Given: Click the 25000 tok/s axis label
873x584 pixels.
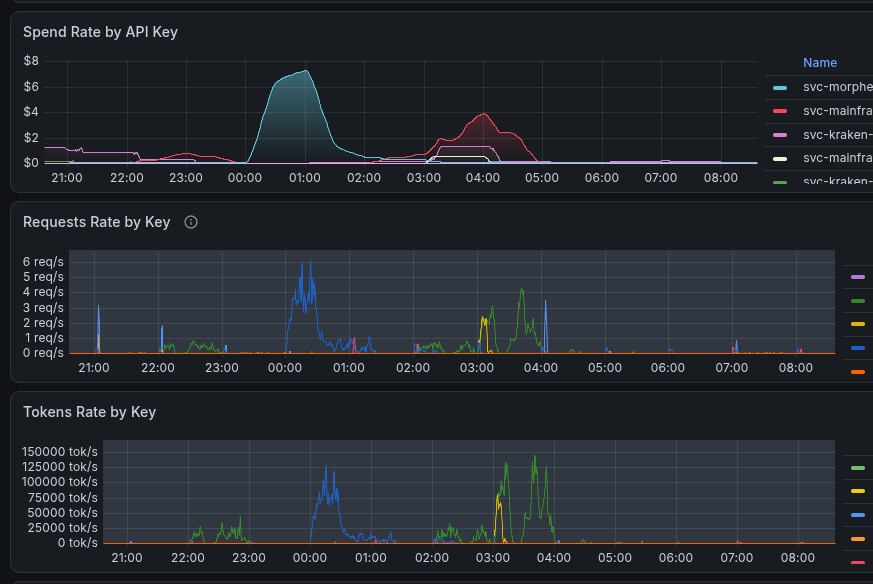Looking at the screenshot, I should [63, 528].
